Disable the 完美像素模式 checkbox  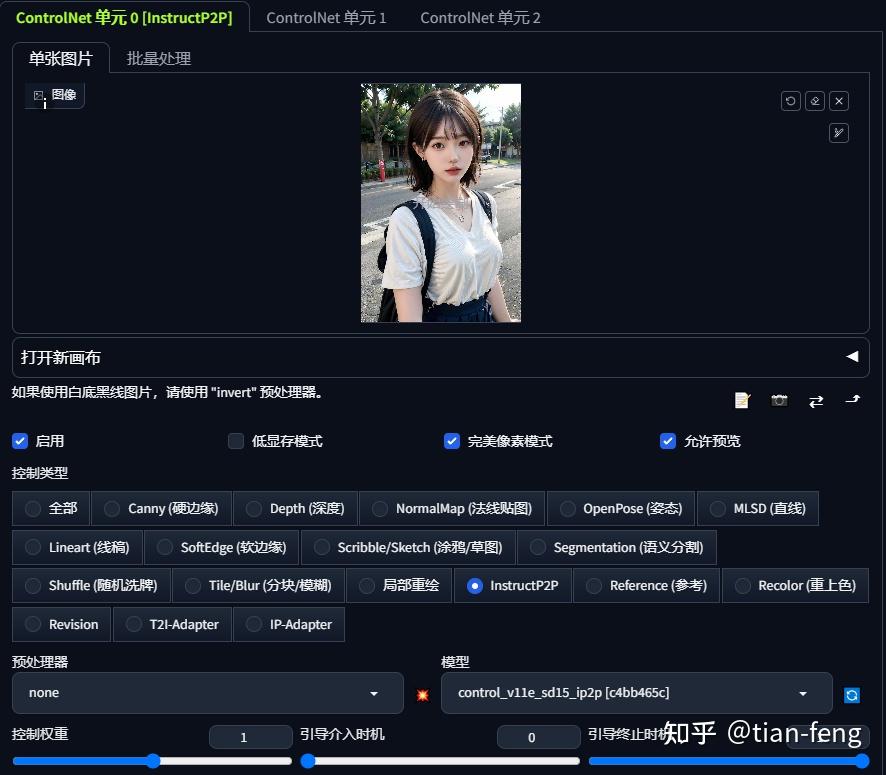452,441
